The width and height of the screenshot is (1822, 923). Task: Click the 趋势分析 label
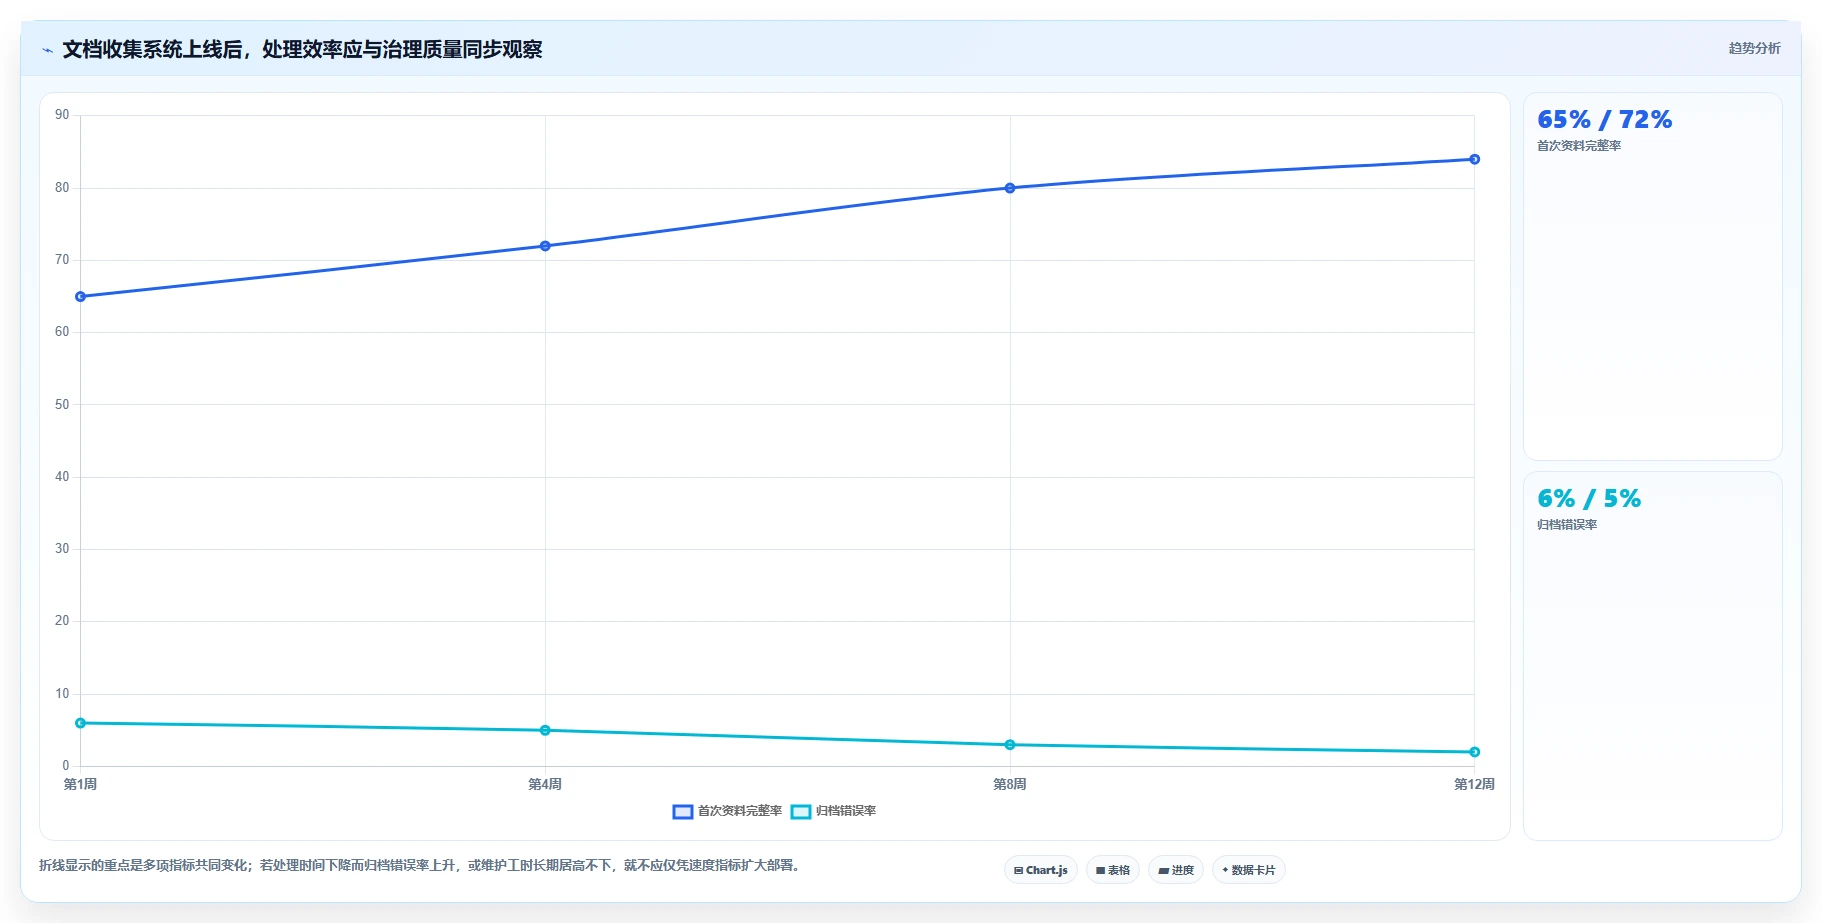(1754, 48)
